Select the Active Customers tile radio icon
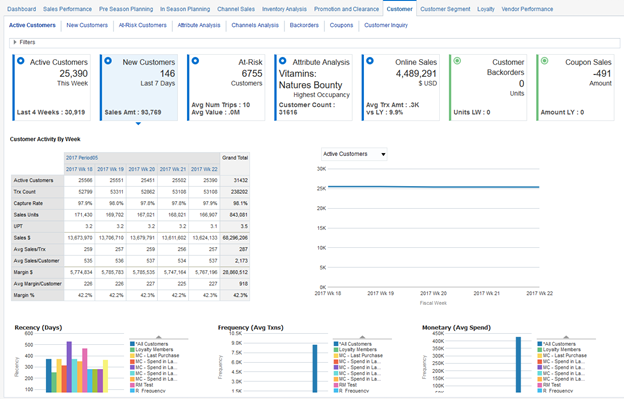624x399 pixels. (x=21, y=61)
